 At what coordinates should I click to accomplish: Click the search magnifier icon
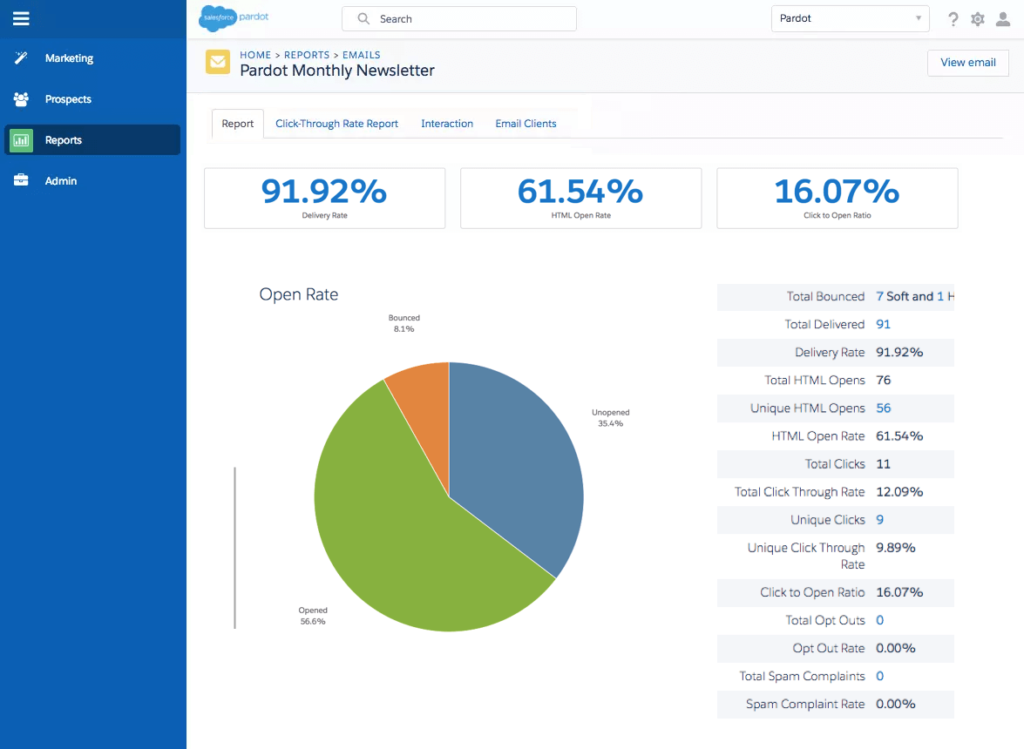364,18
